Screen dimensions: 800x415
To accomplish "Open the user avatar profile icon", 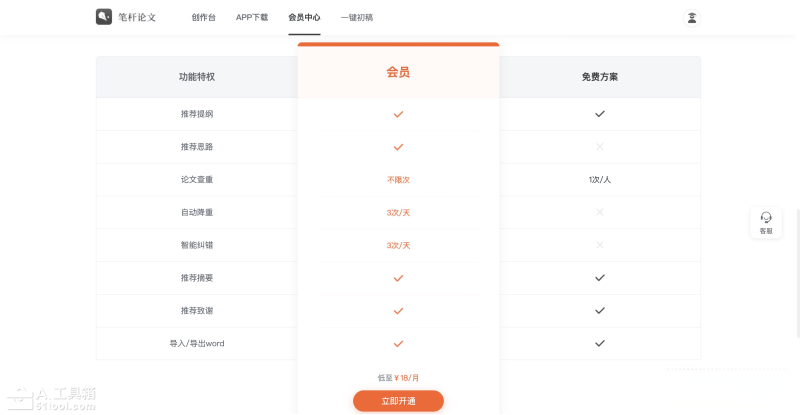I will (691, 17).
